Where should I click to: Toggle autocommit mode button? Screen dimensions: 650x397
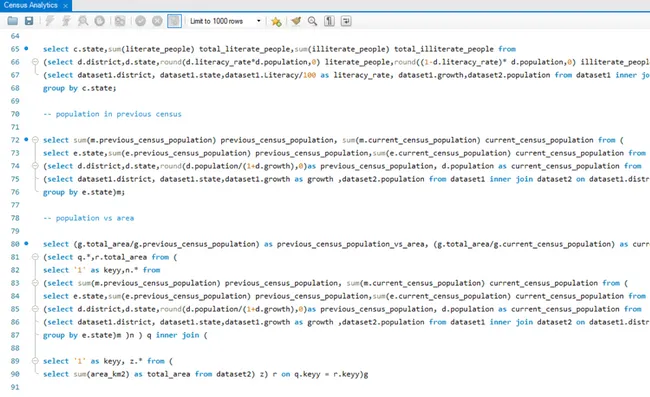[175, 21]
